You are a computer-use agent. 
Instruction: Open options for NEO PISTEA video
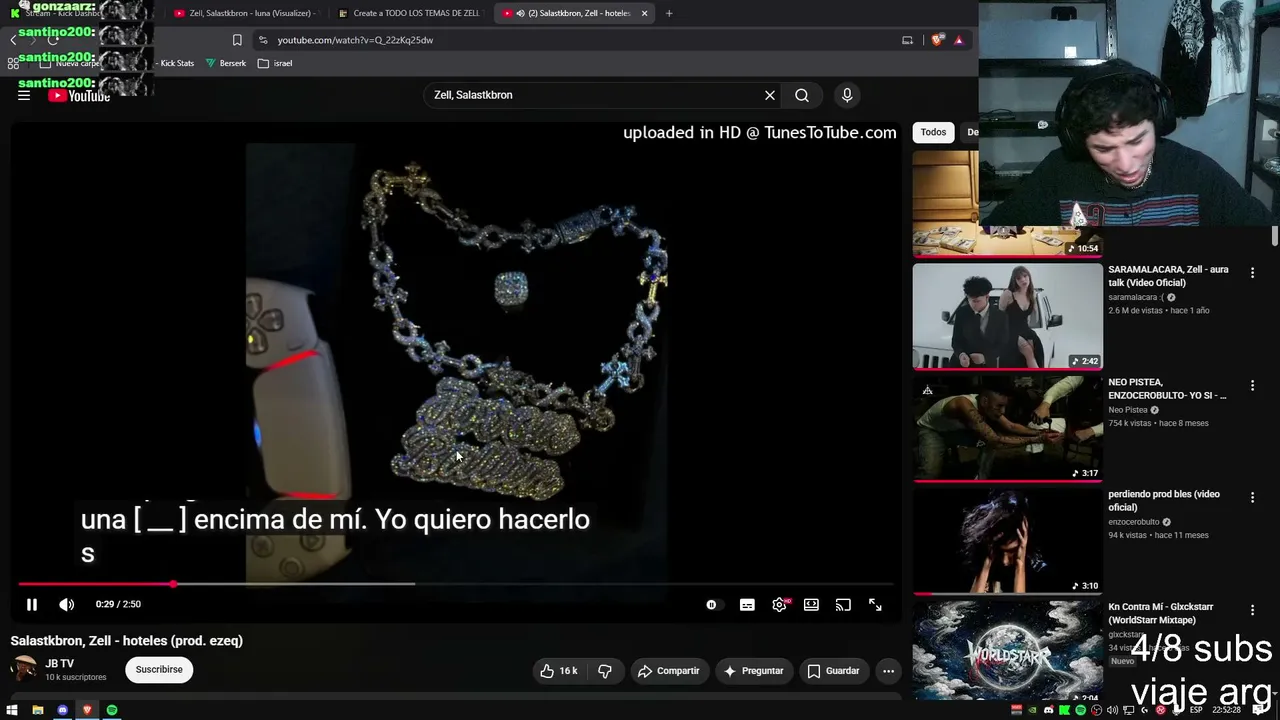(x=1252, y=385)
